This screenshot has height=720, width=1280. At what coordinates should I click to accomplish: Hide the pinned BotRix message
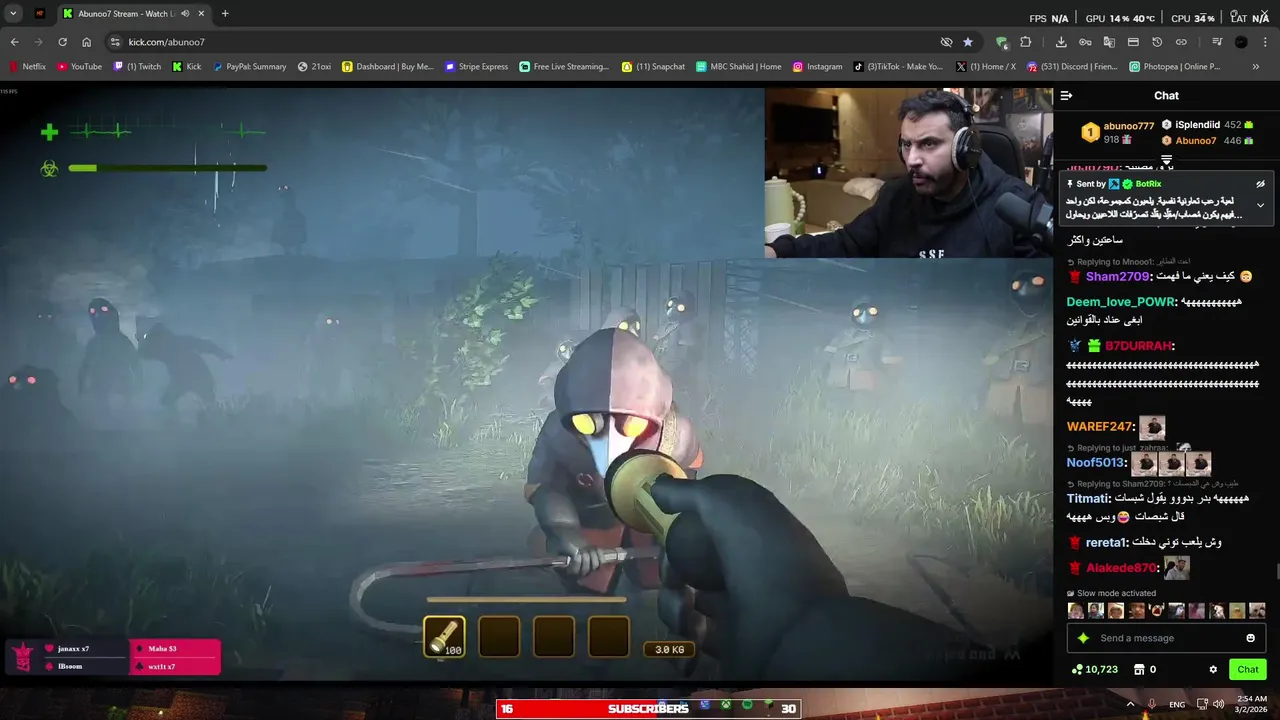point(1260,184)
